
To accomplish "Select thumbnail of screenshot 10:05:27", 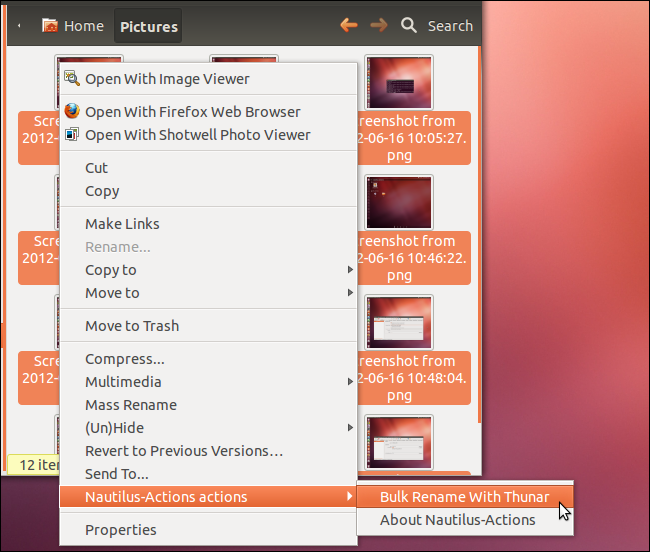I will (x=399, y=82).
